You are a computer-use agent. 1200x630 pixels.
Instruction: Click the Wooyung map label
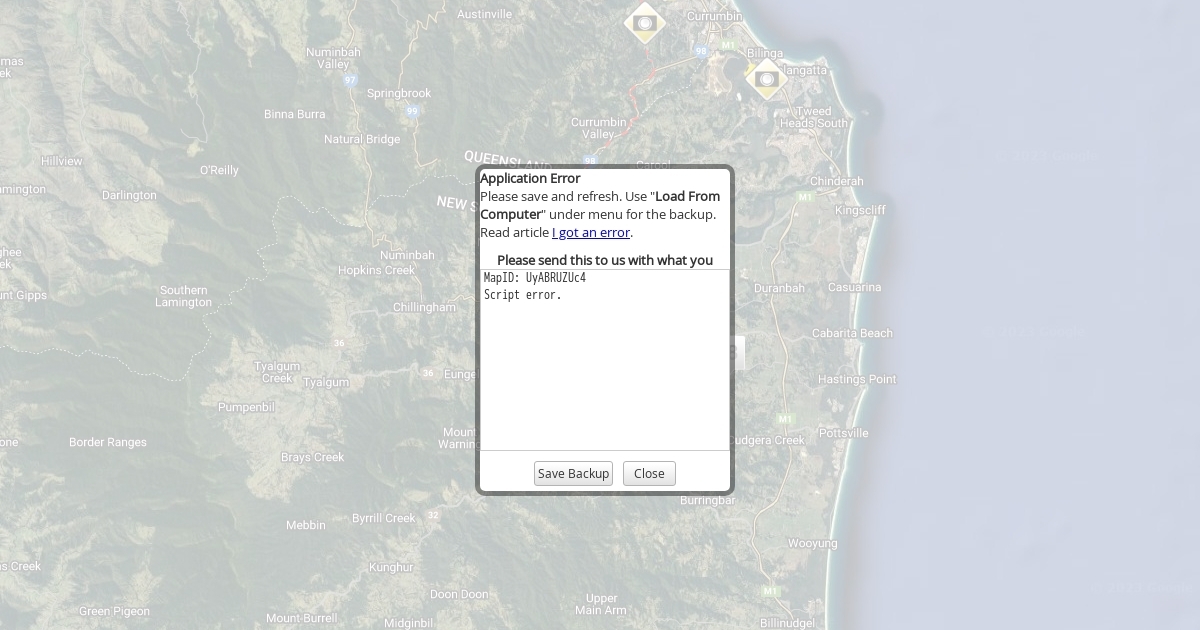pyautogui.click(x=813, y=543)
